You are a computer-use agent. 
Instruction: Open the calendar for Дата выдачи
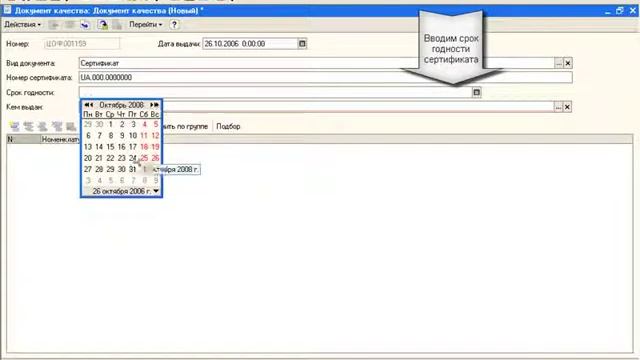click(x=302, y=44)
